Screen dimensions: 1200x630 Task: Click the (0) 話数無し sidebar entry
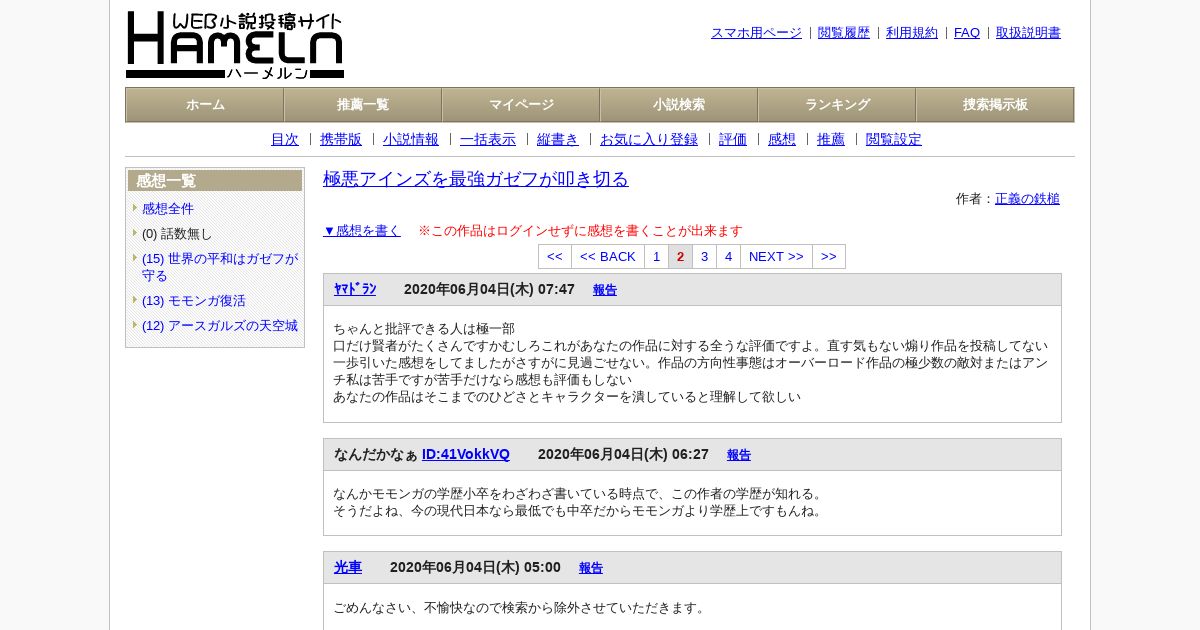(177, 234)
